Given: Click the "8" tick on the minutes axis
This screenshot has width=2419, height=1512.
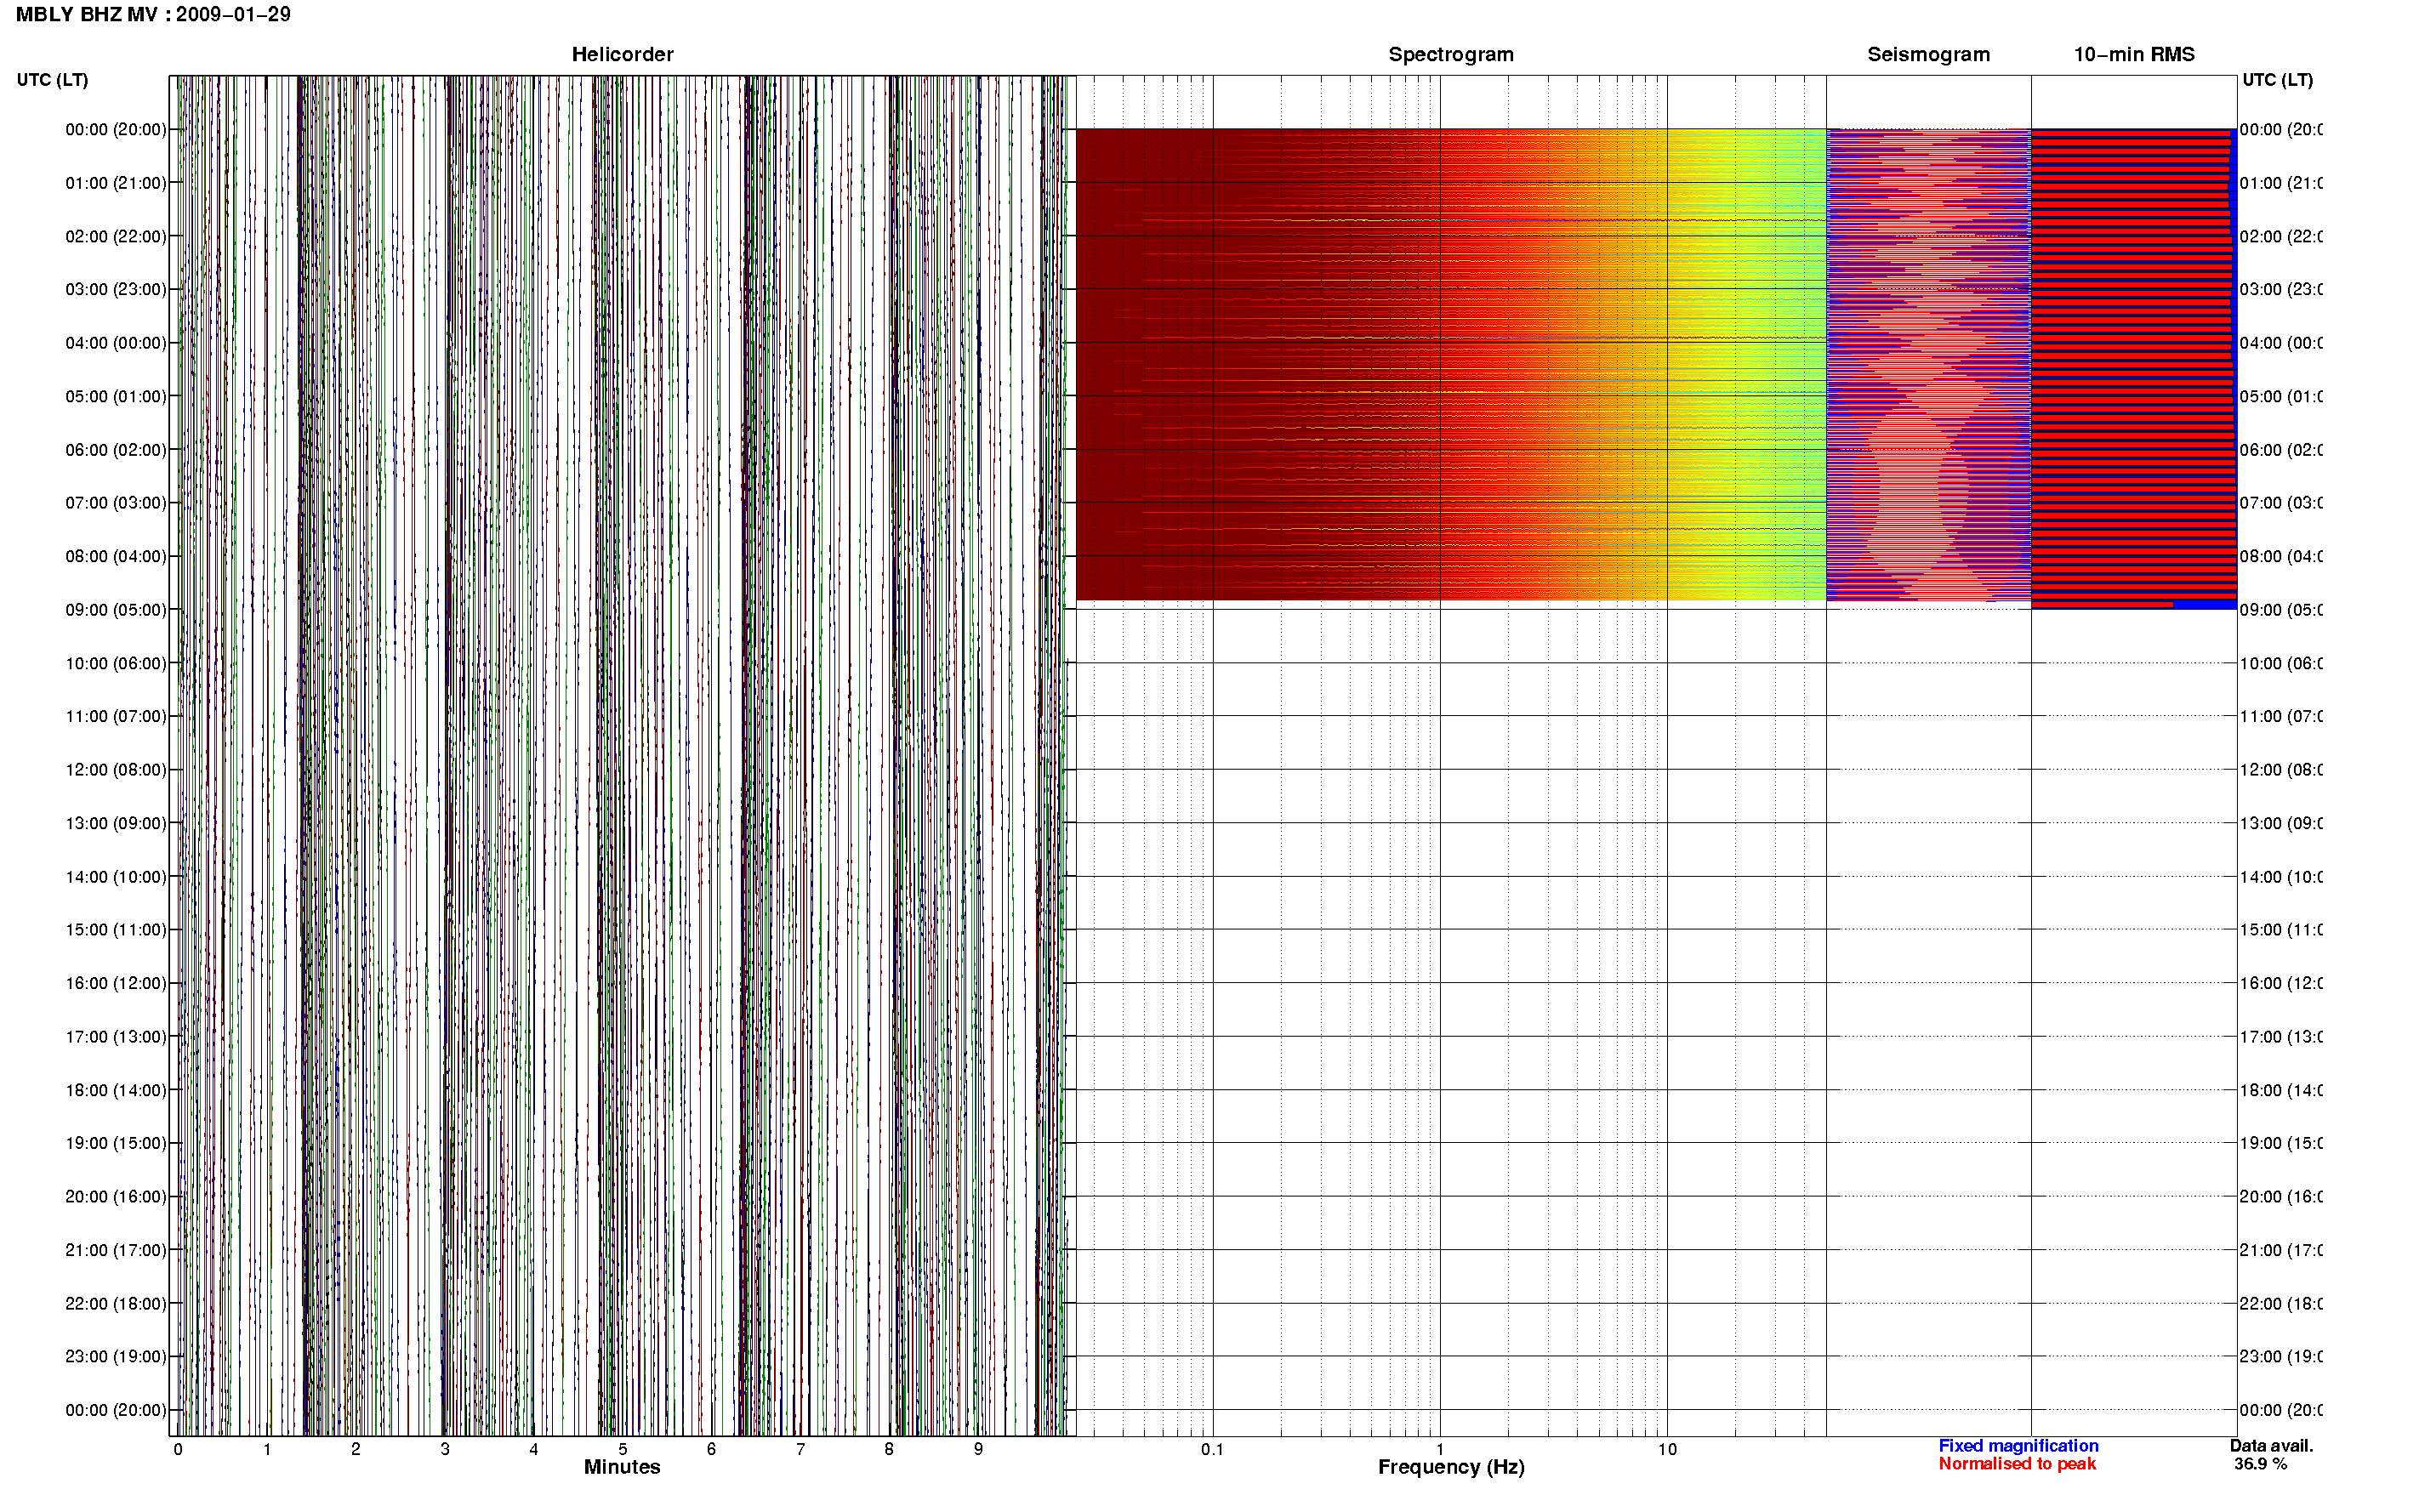Looking at the screenshot, I should click(x=889, y=1449).
